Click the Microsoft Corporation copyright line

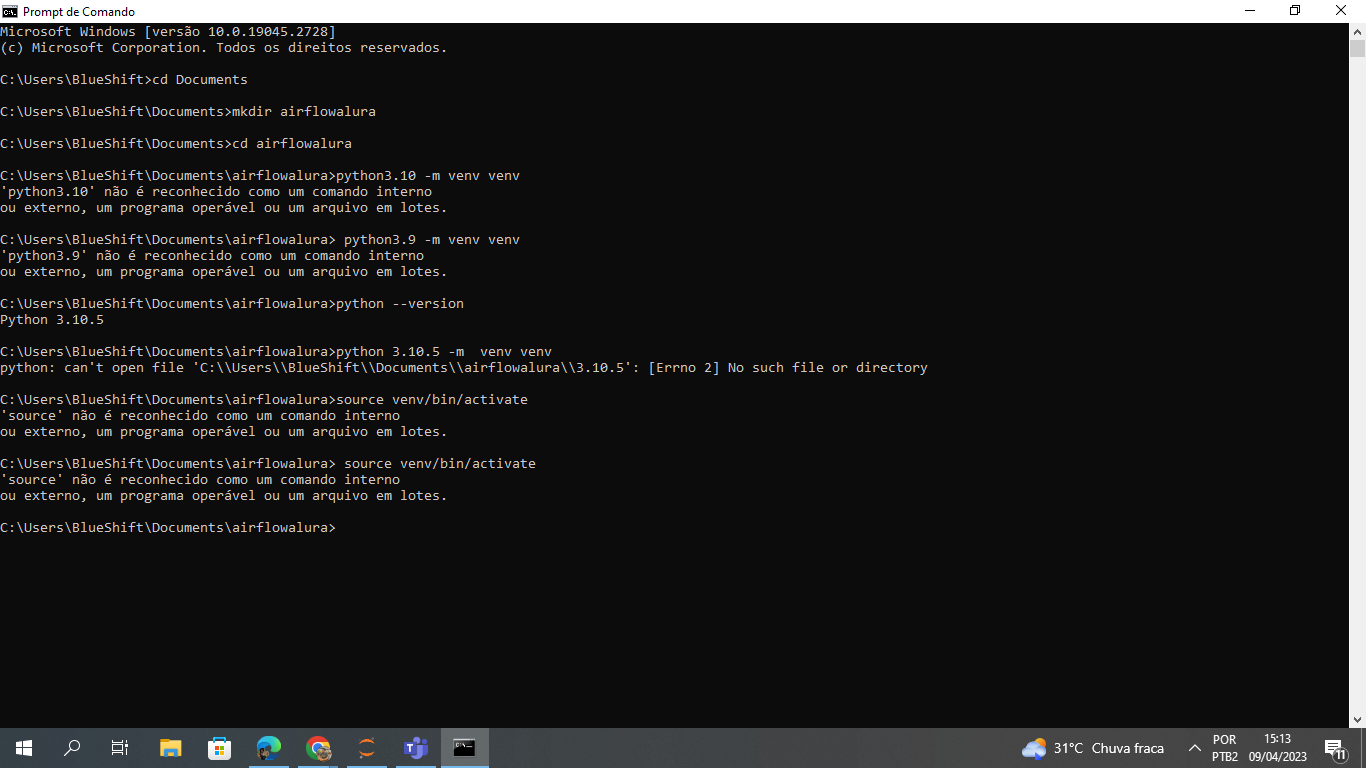point(224,47)
